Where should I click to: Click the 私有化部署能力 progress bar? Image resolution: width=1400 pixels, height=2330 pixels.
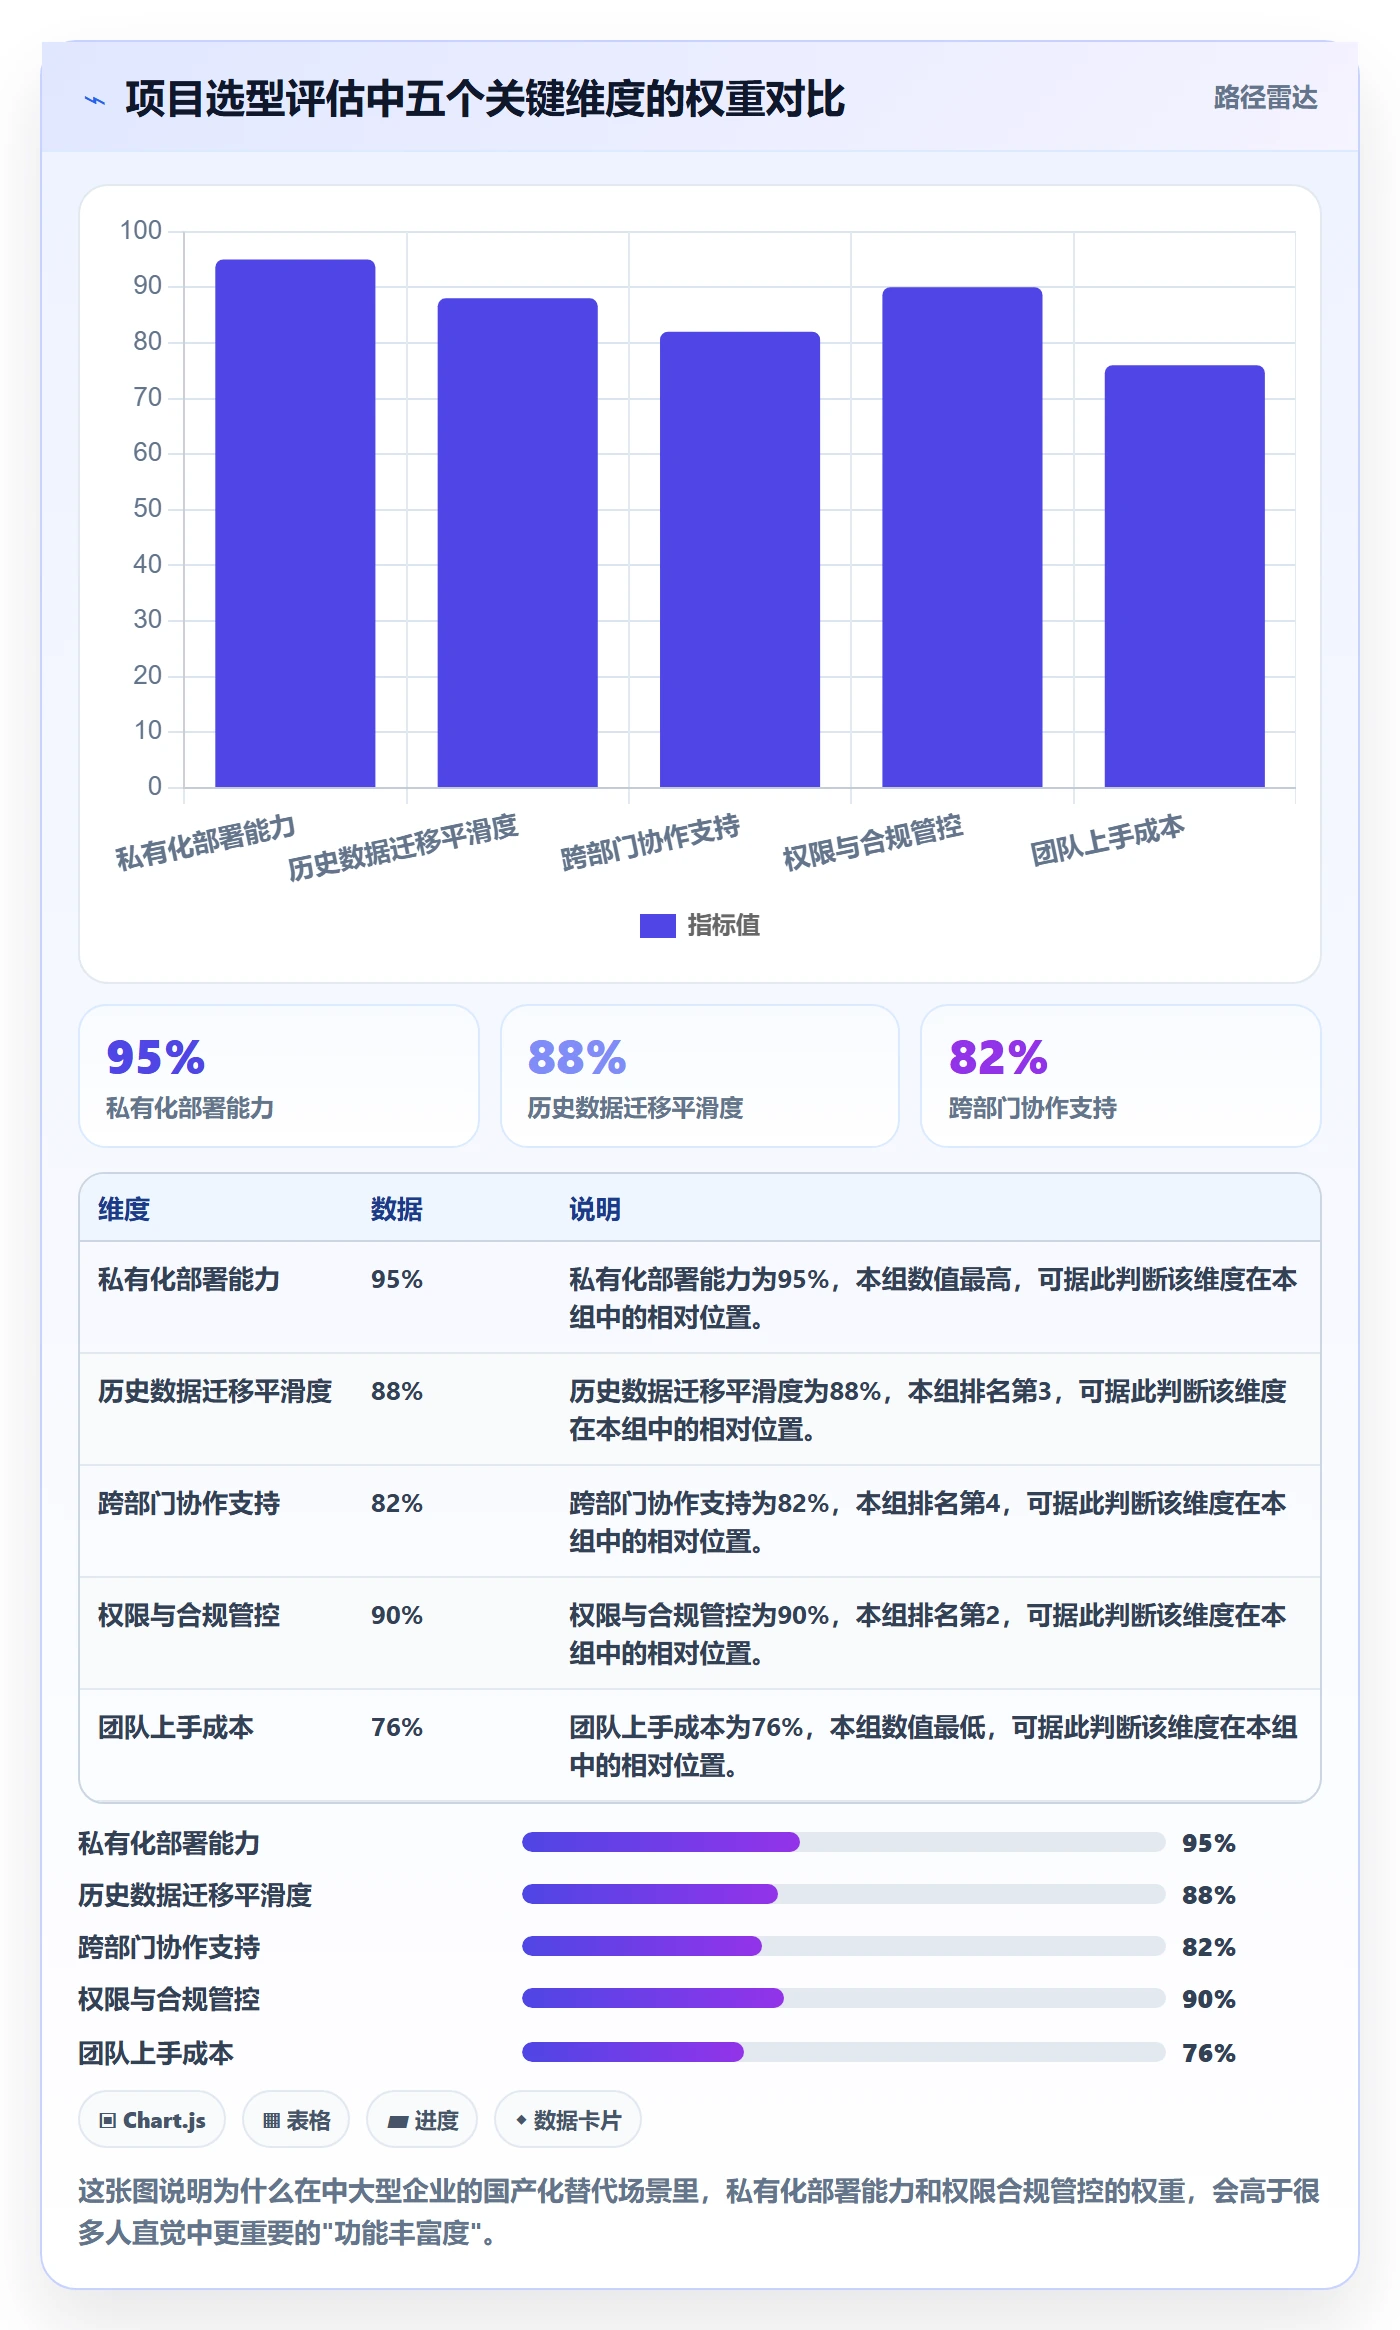click(844, 1842)
